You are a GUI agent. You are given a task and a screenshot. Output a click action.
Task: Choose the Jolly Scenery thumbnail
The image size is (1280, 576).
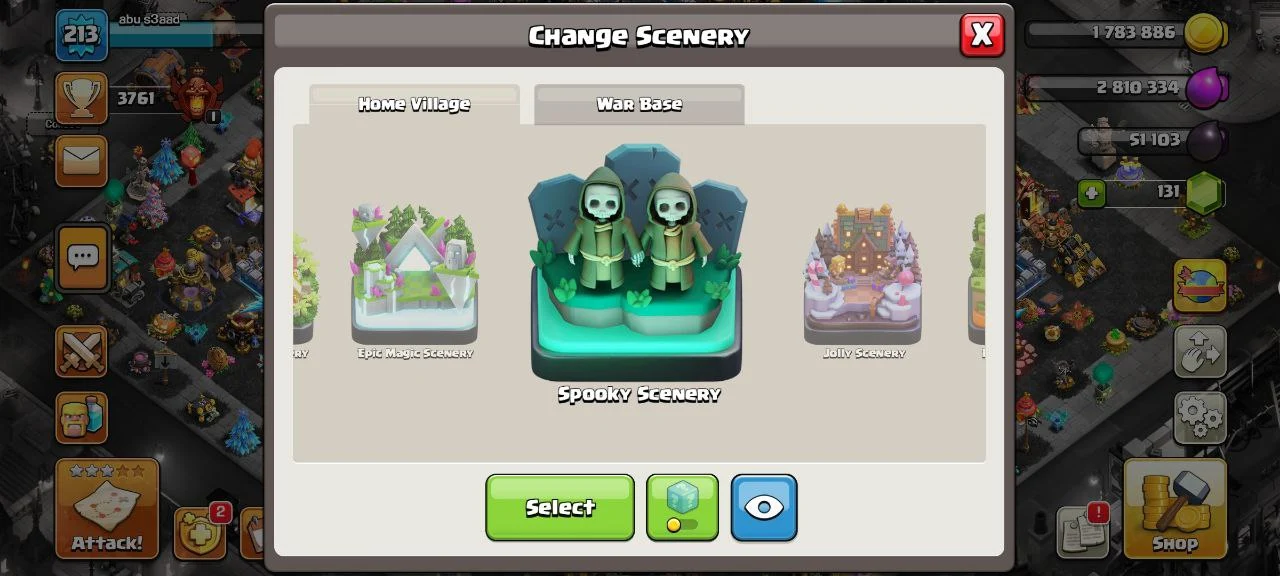(864, 280)
